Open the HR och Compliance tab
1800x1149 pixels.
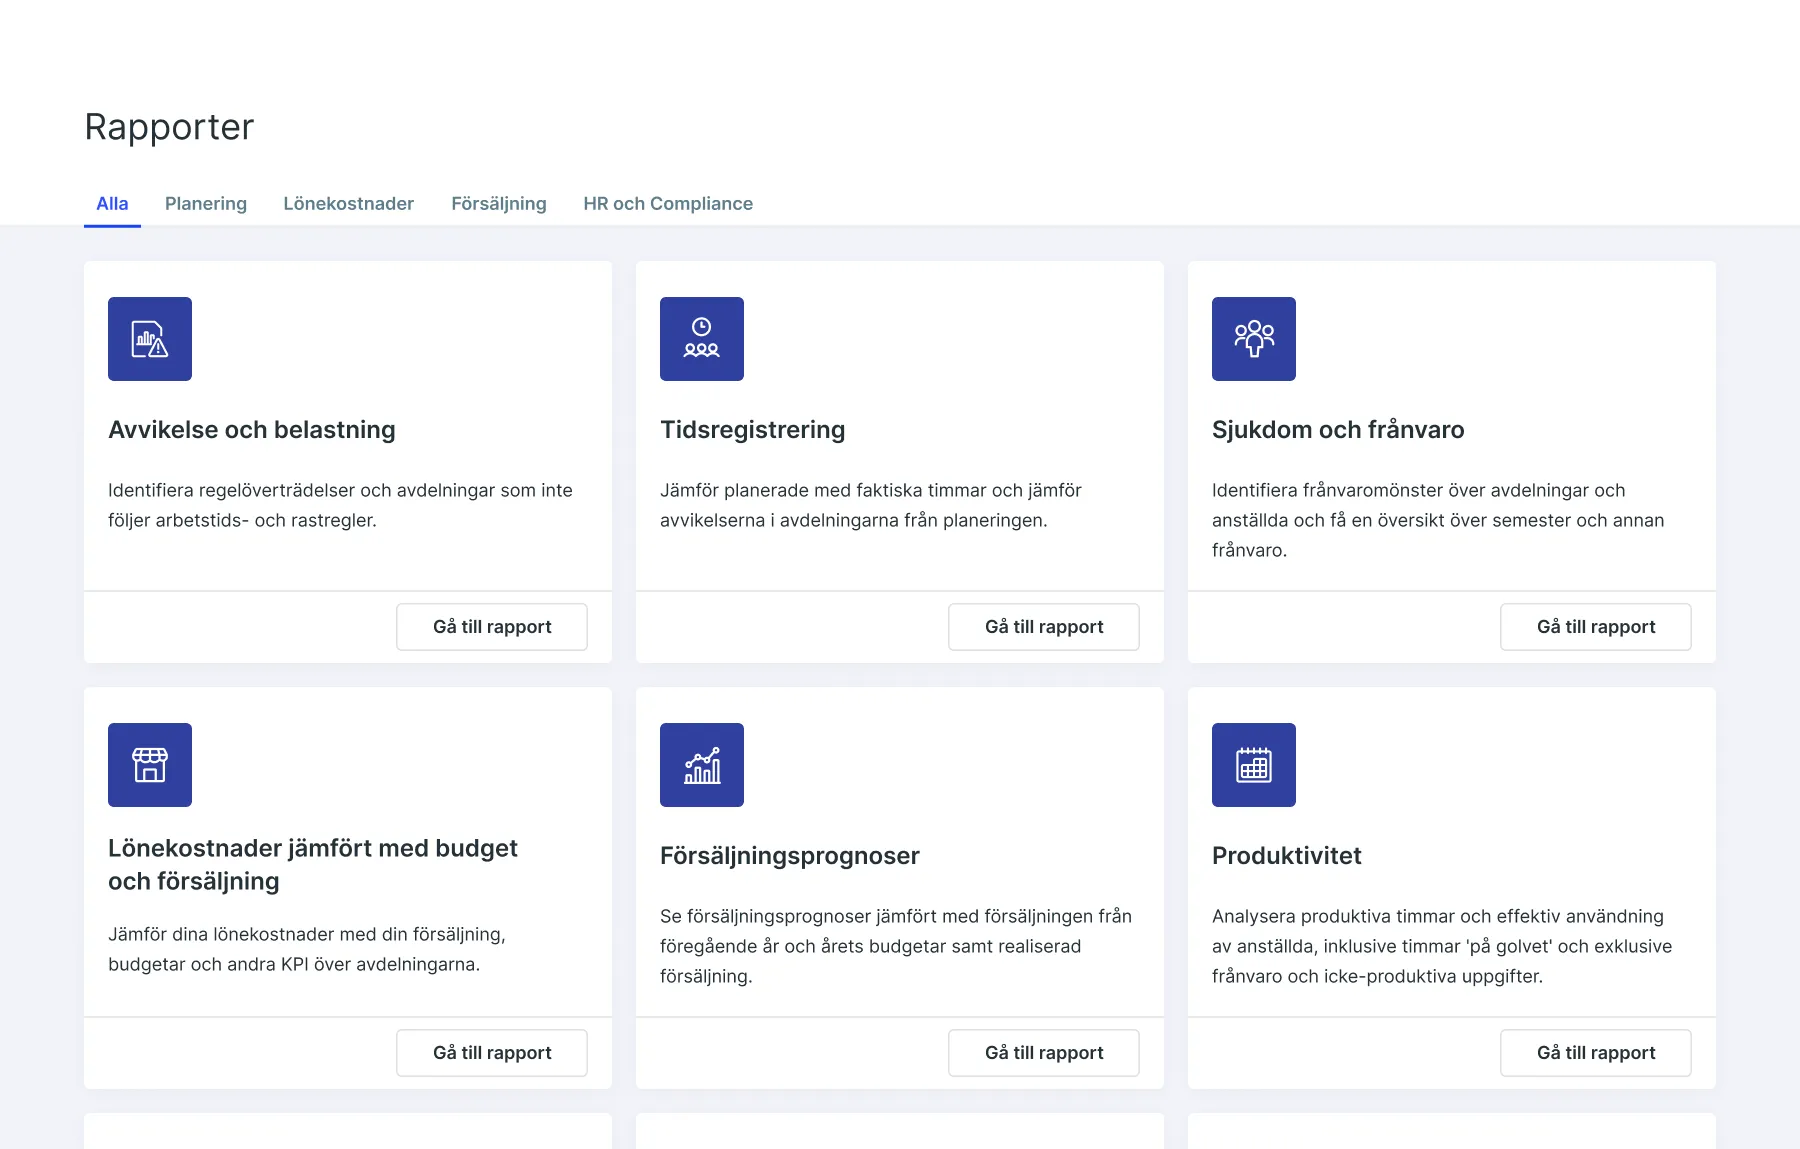click(668, 204)
